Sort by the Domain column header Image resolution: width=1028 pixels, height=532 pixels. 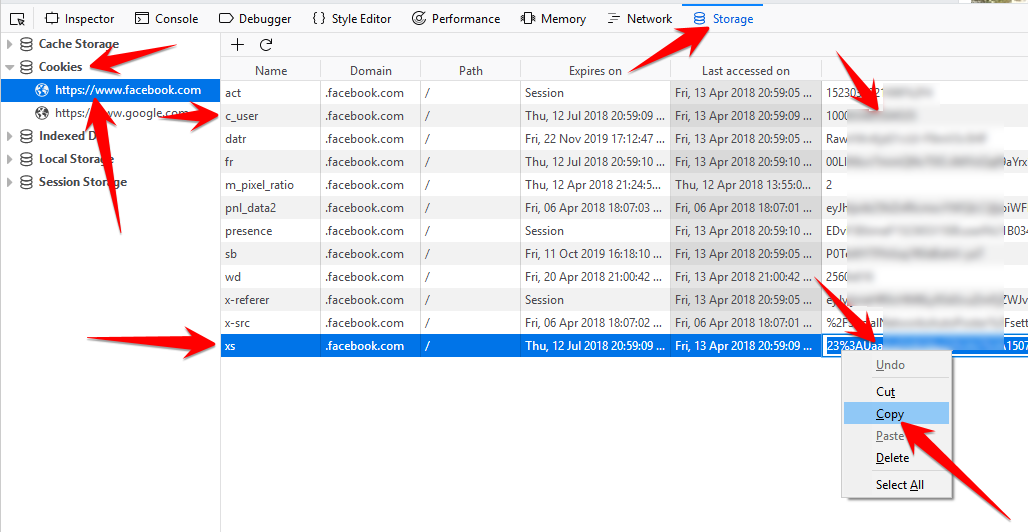click(x=370, y=71)
